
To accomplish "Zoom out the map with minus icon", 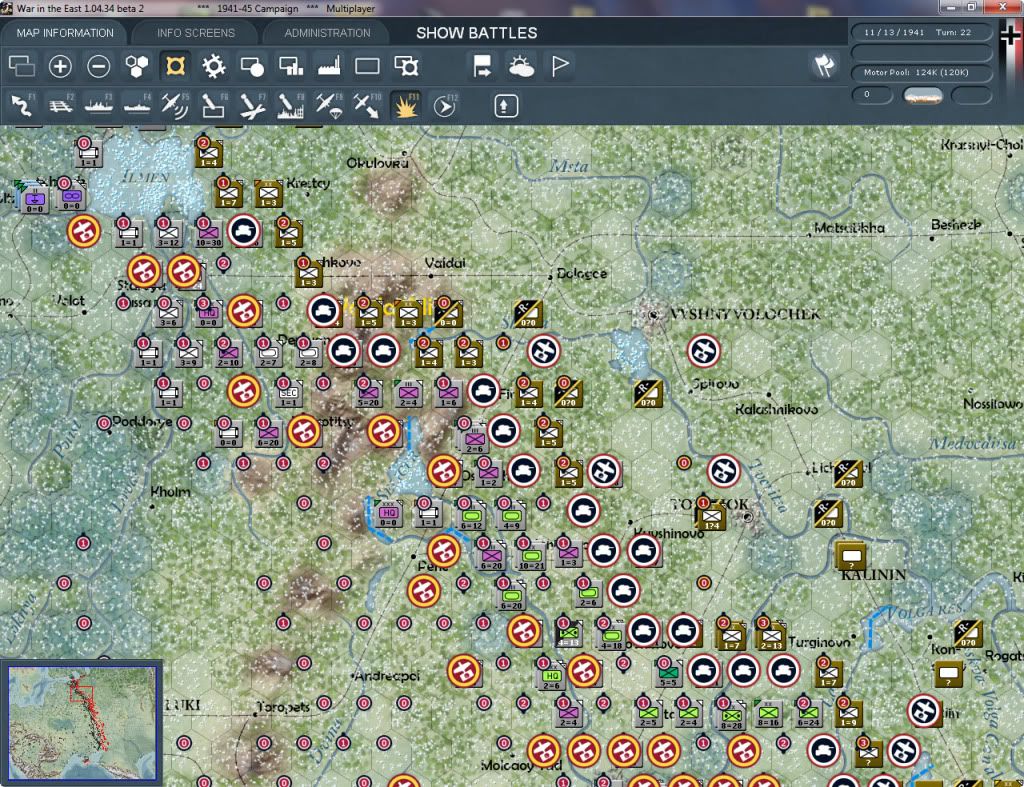I will [x=99, y=66].
